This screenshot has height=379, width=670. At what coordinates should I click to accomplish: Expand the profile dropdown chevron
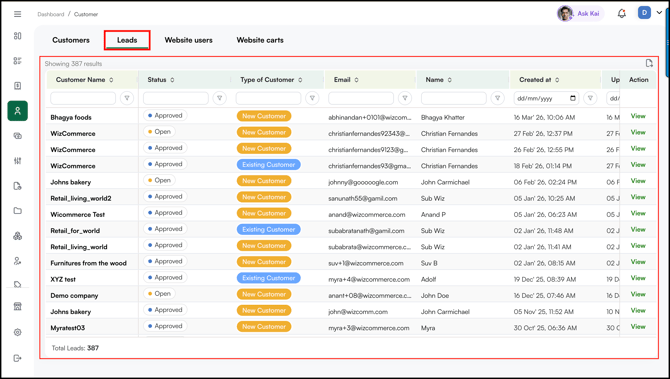[659, 13]
